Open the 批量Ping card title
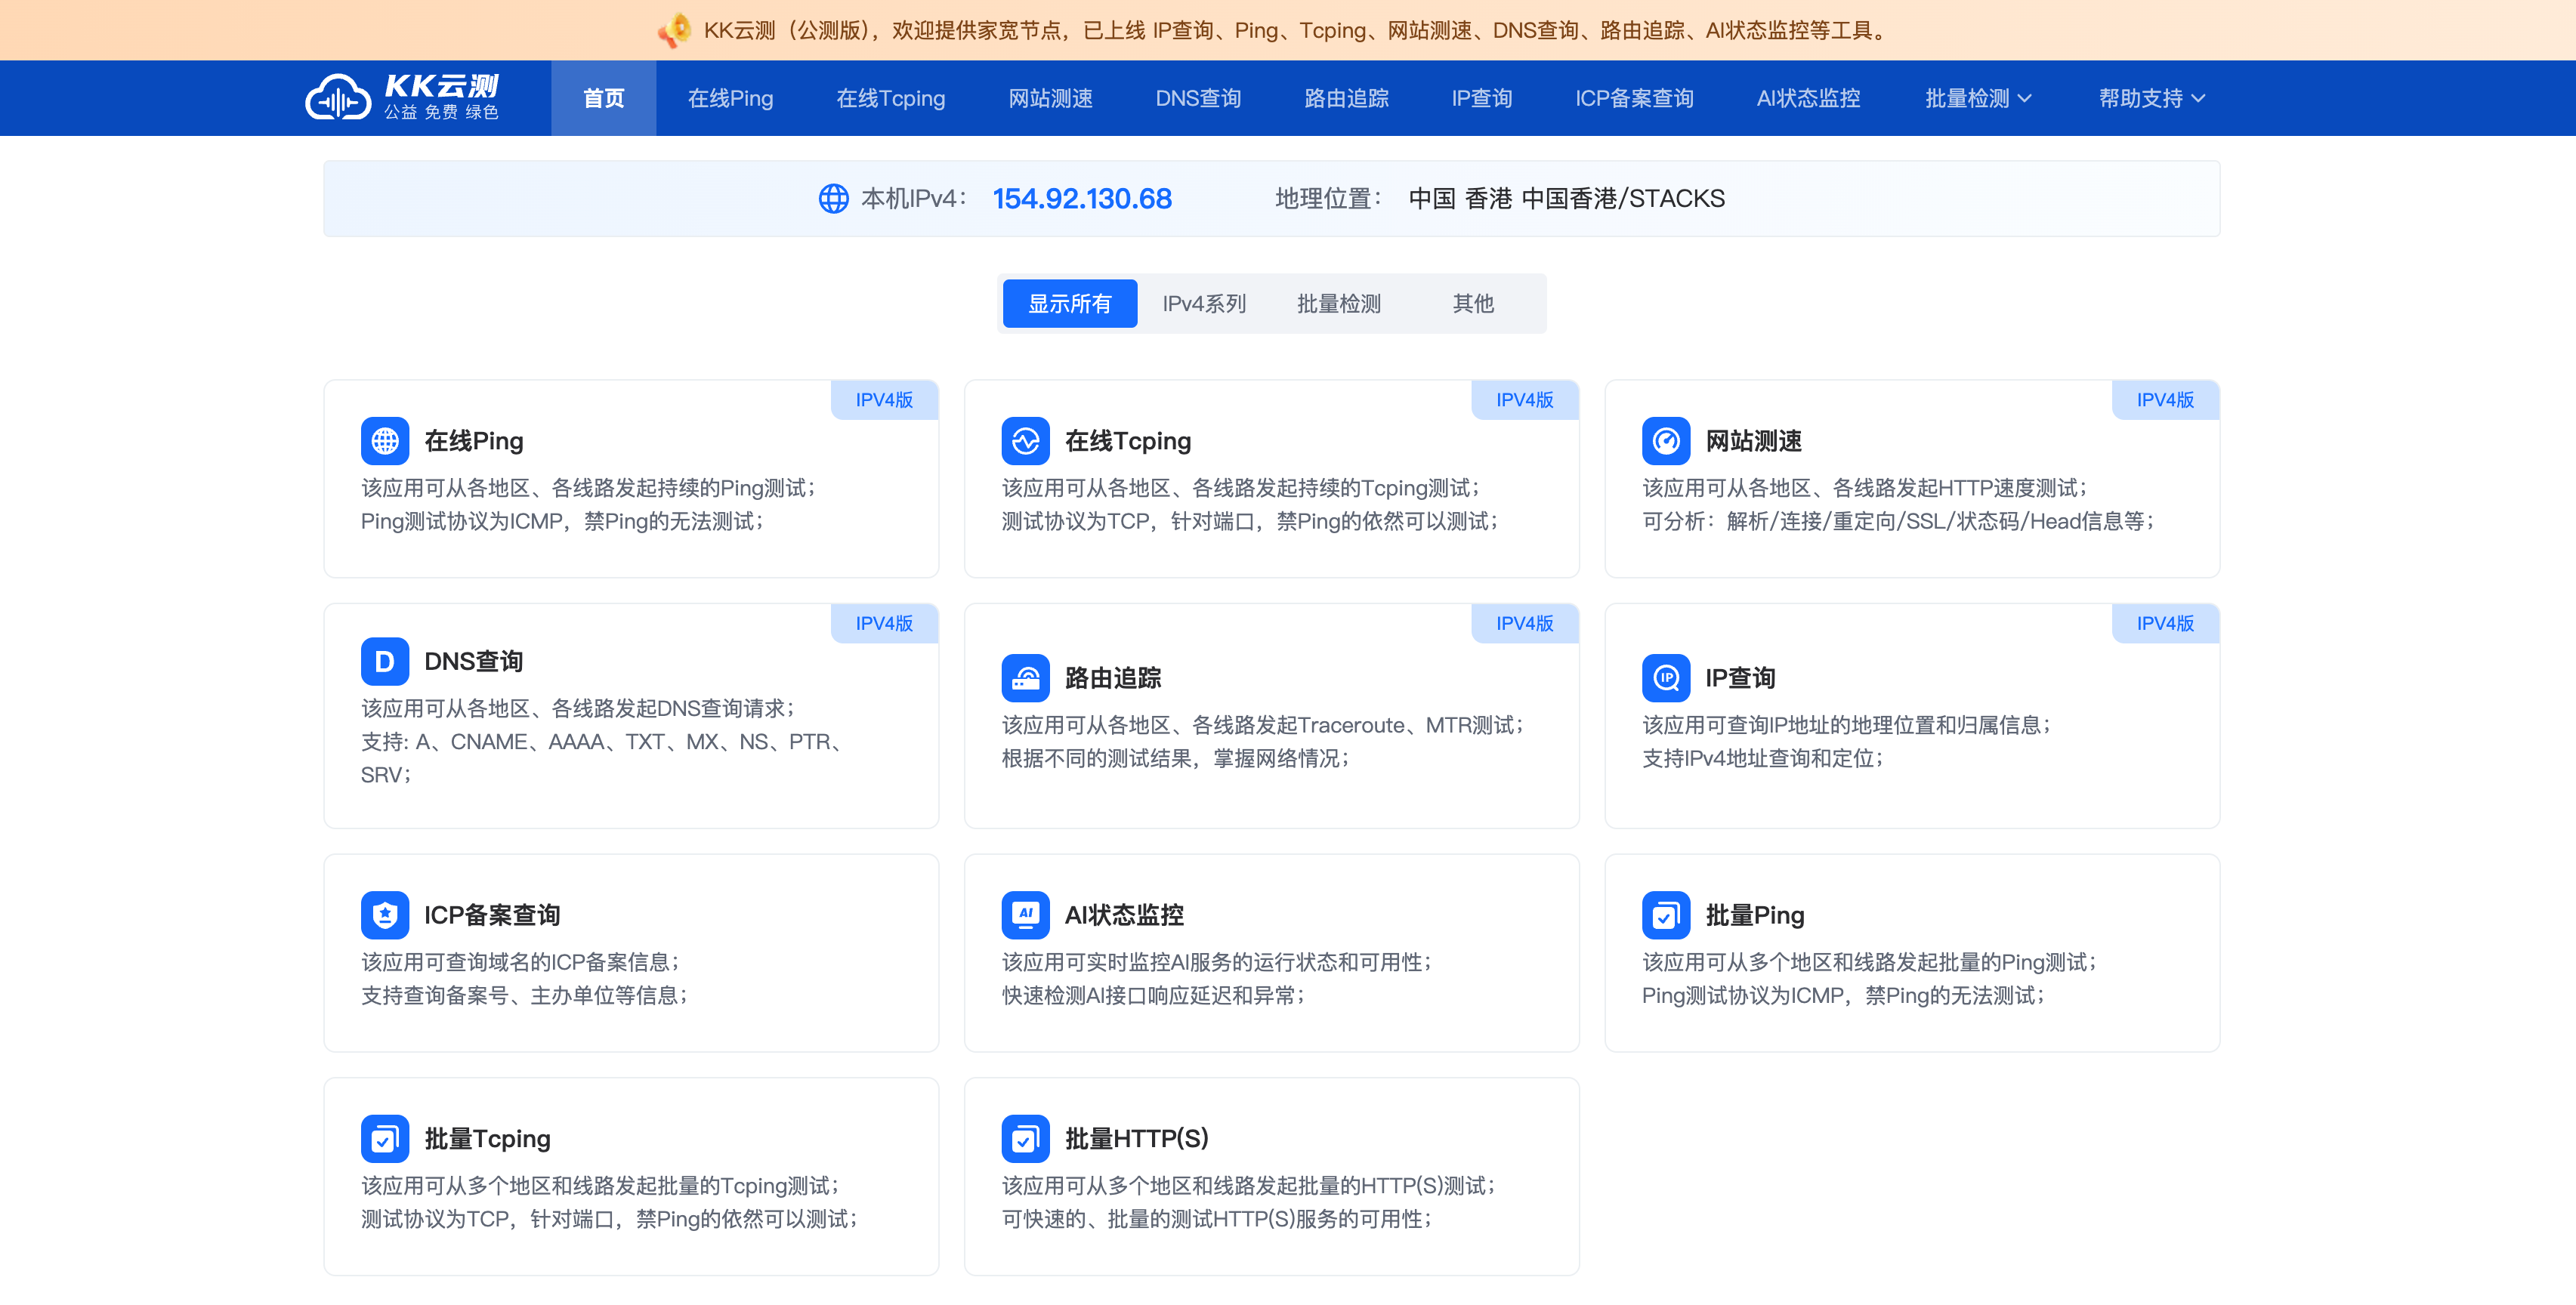Image resolution: width=2576 pixels, height=1305 pixels. point(1755,915)
